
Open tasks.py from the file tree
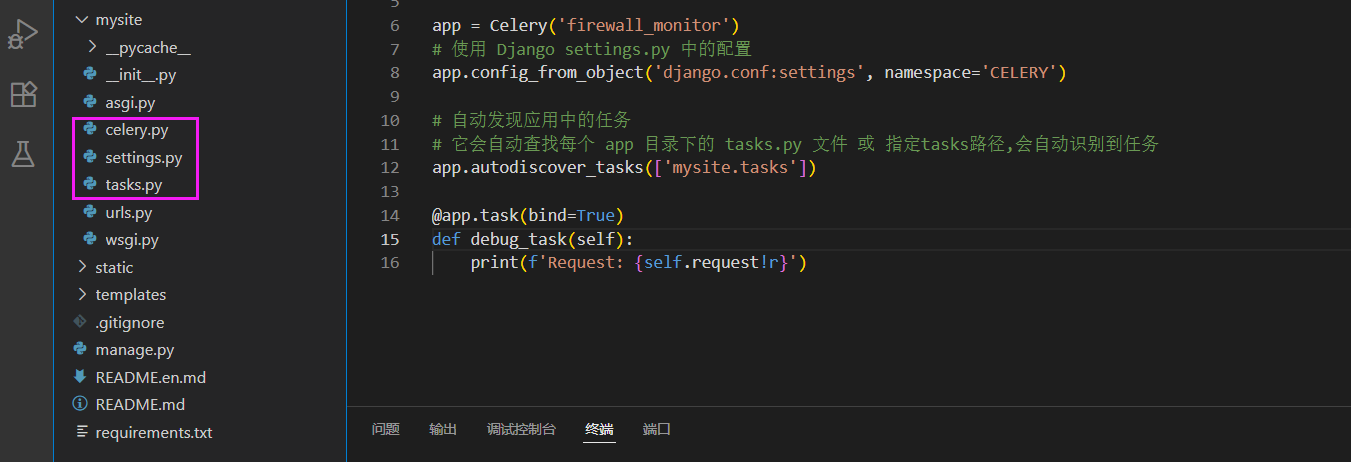[x=133, y=185]
